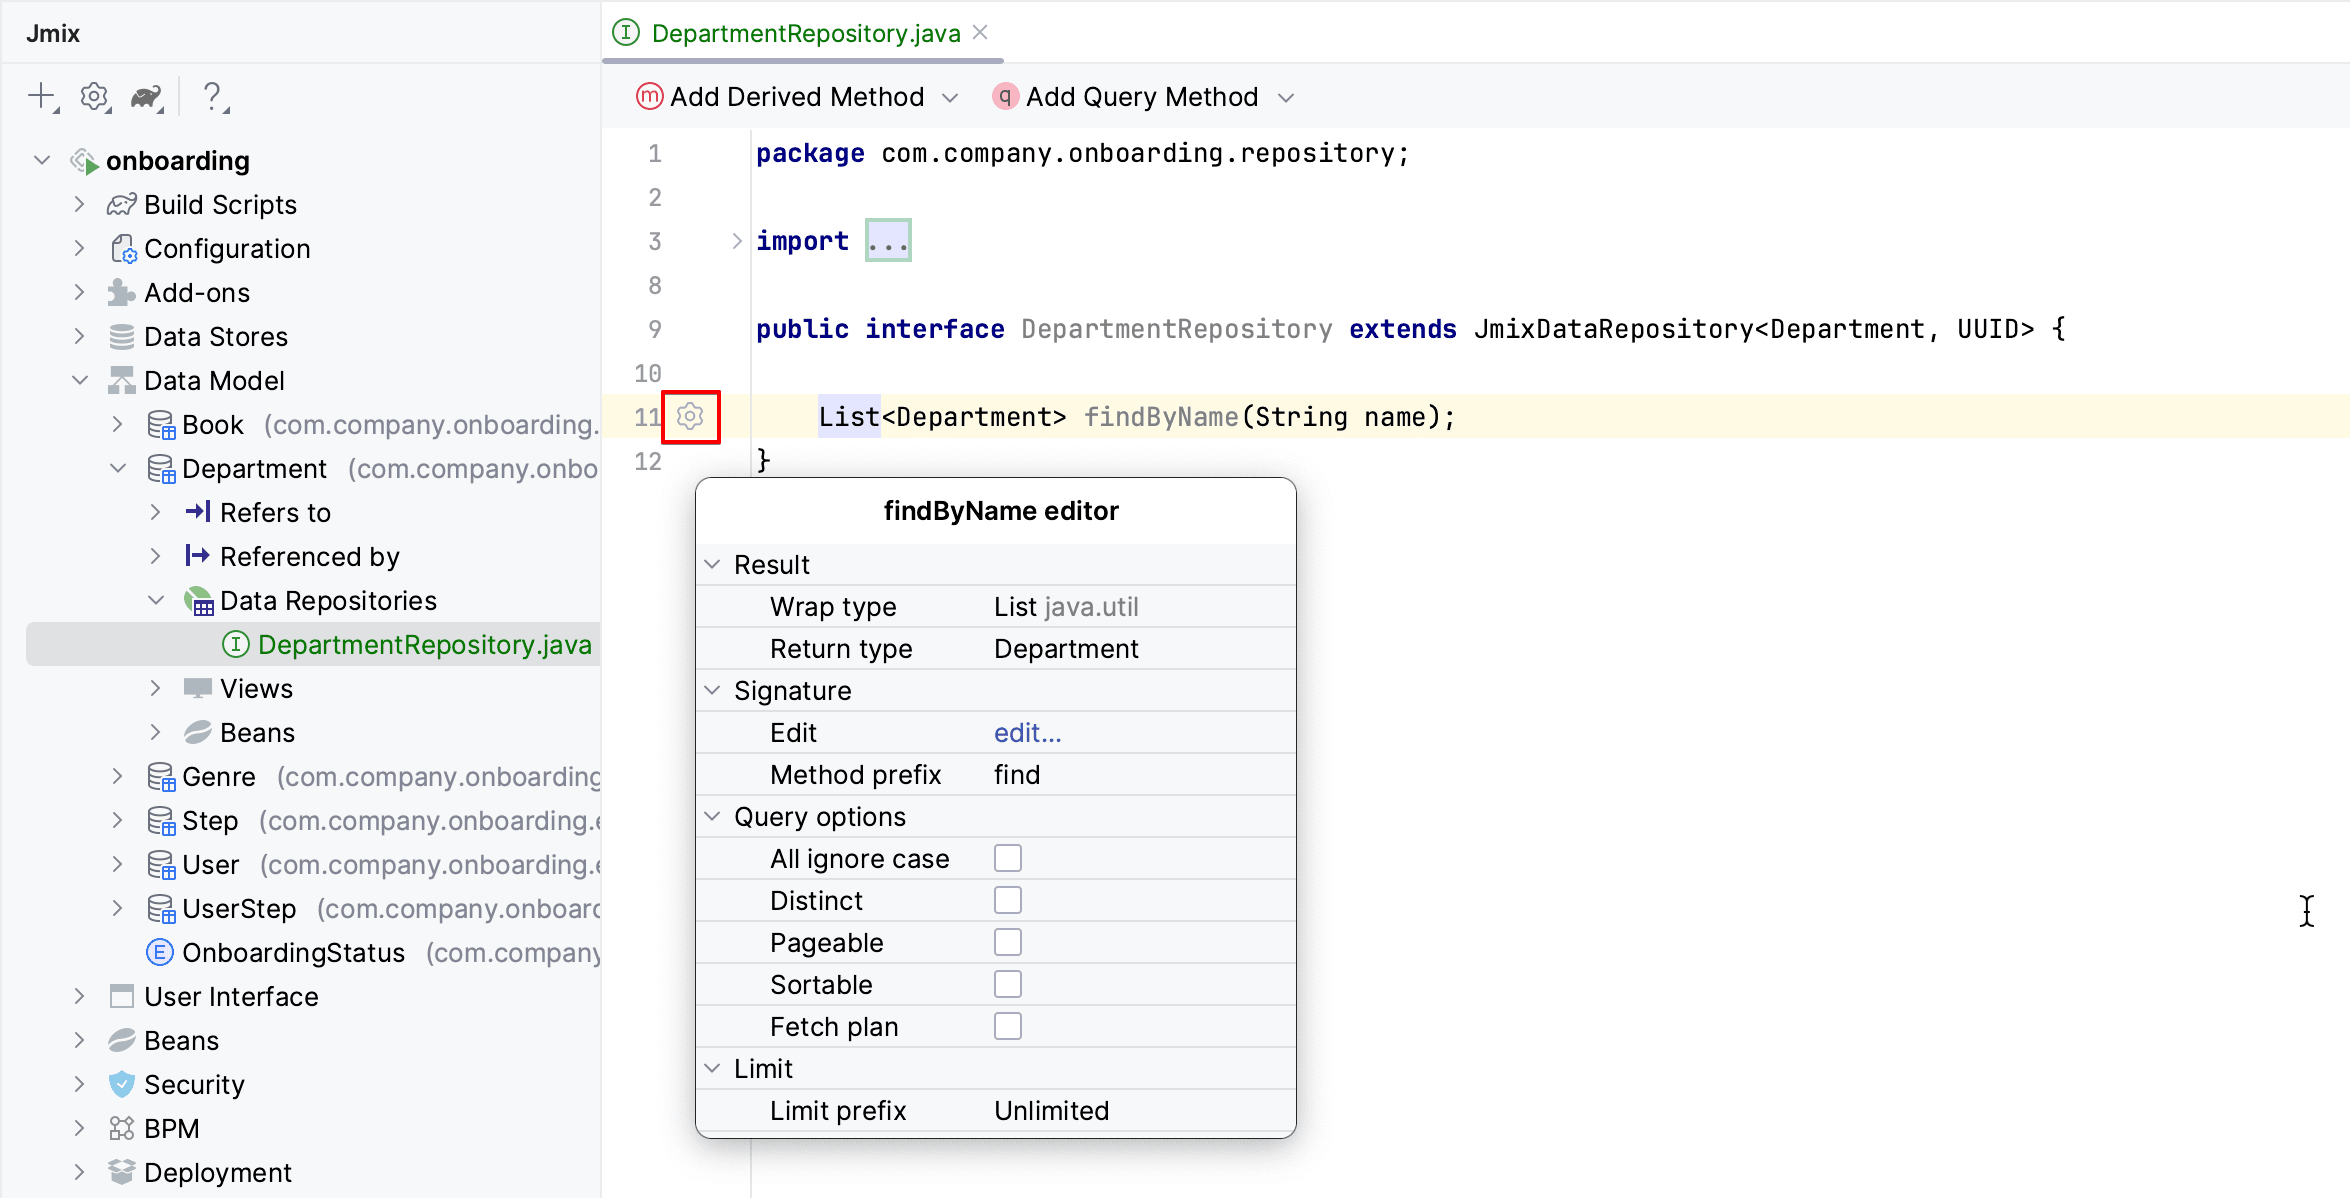
Task: Open the Add Derived Method dropdown
Action: tap(951, 97)
